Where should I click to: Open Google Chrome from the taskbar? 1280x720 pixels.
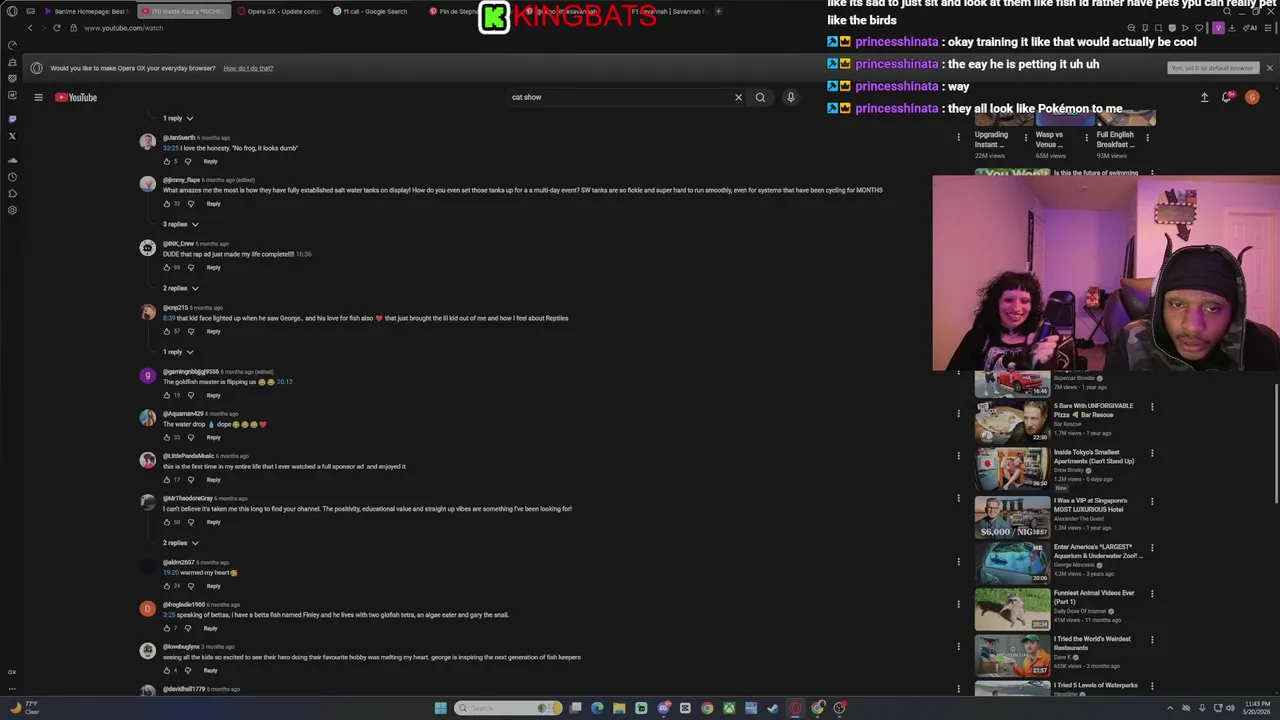click(707, 708)
